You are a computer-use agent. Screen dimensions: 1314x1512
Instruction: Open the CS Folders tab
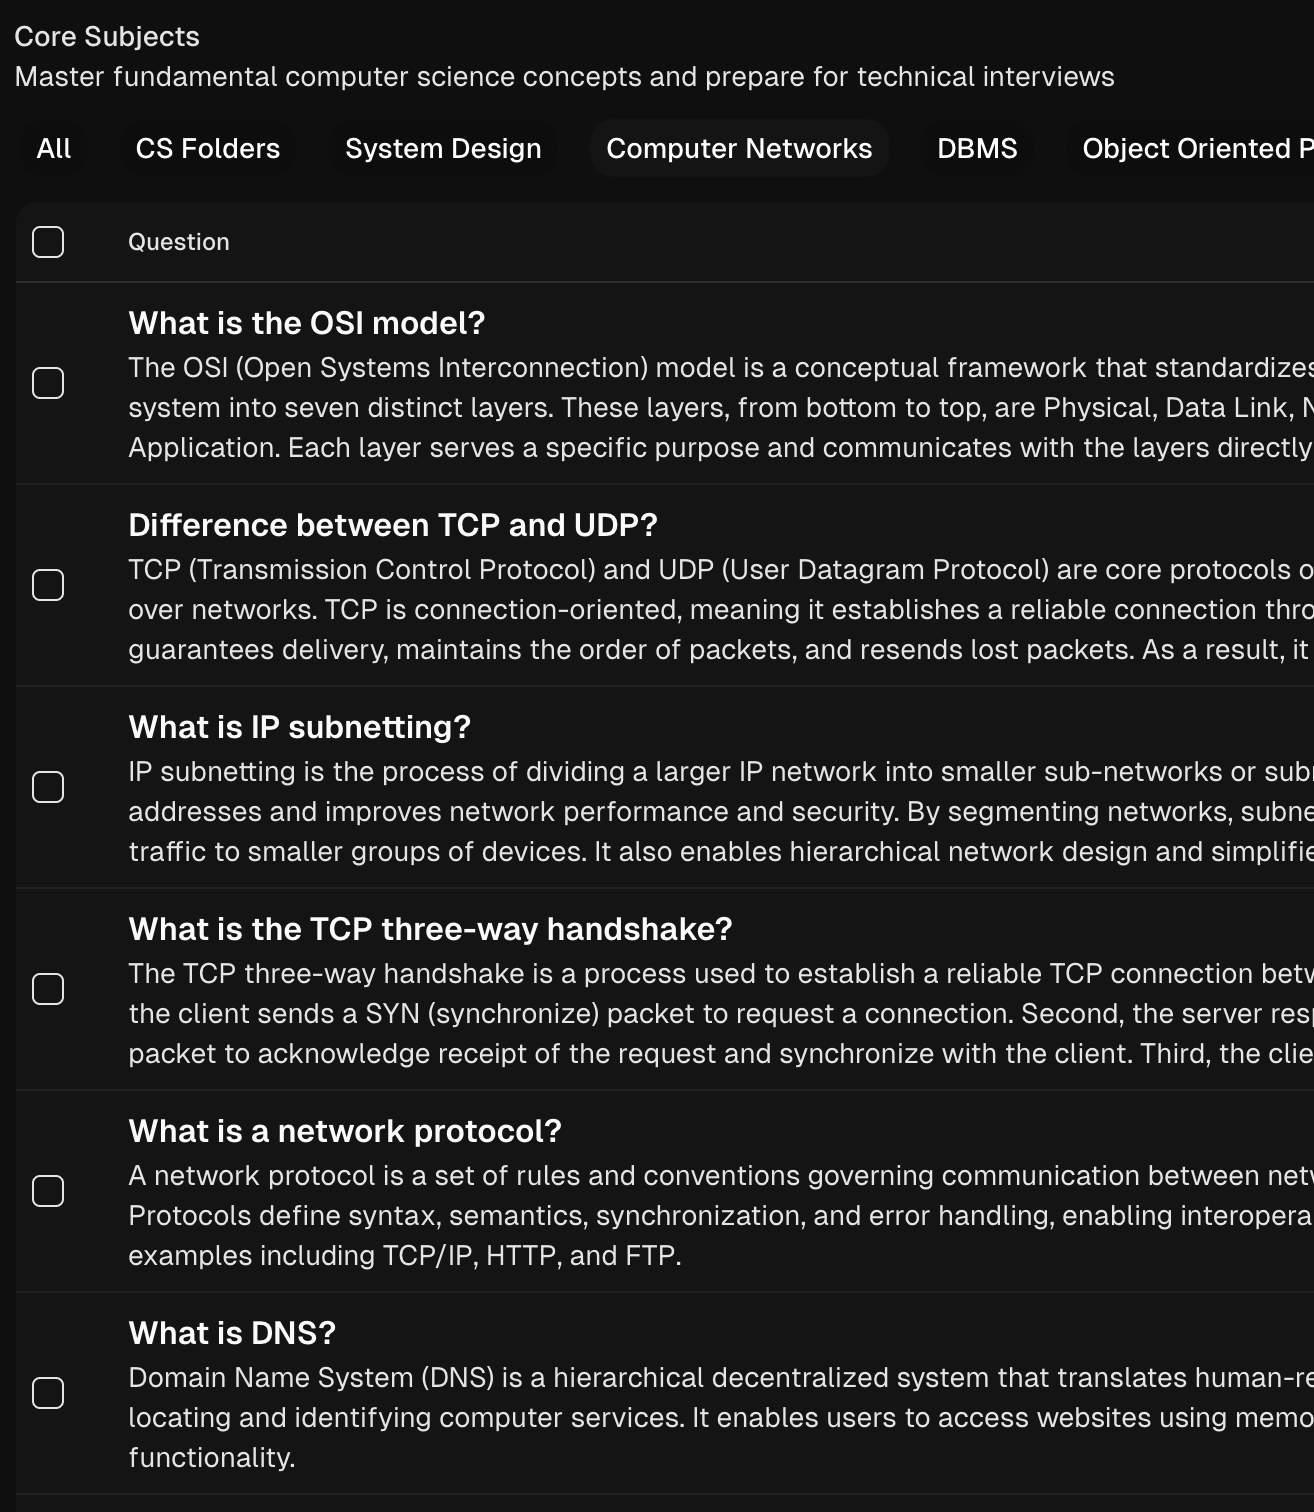pyautogui.click(x=208, y=149)
